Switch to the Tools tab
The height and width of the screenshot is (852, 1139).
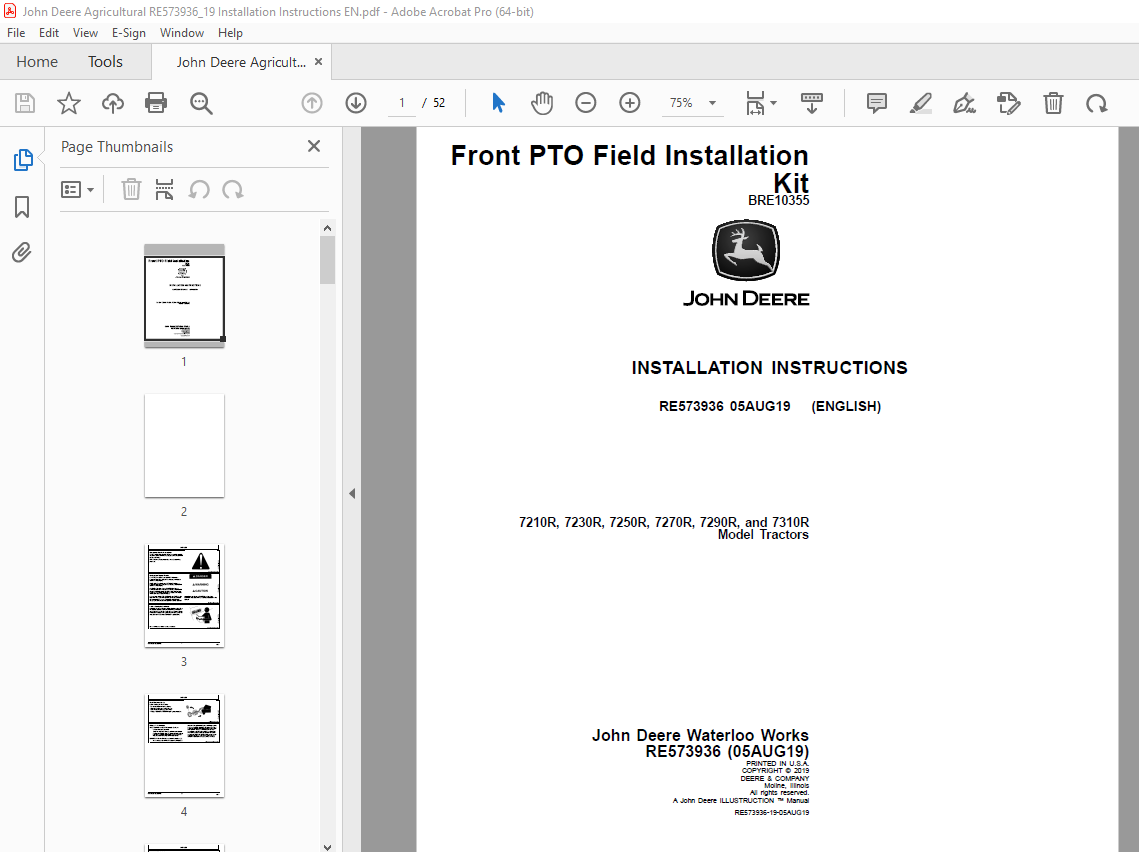[105, 62]
